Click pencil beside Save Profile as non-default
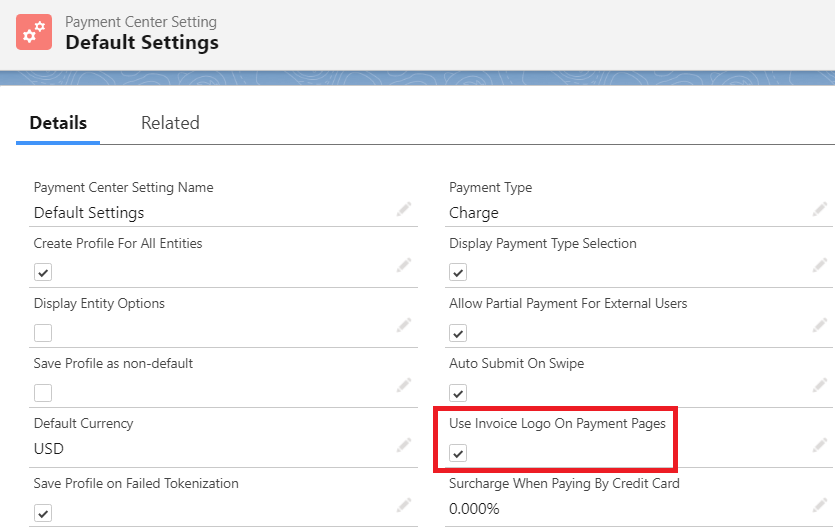Screen dimensions: 835x527 click(x=404, y=385)
